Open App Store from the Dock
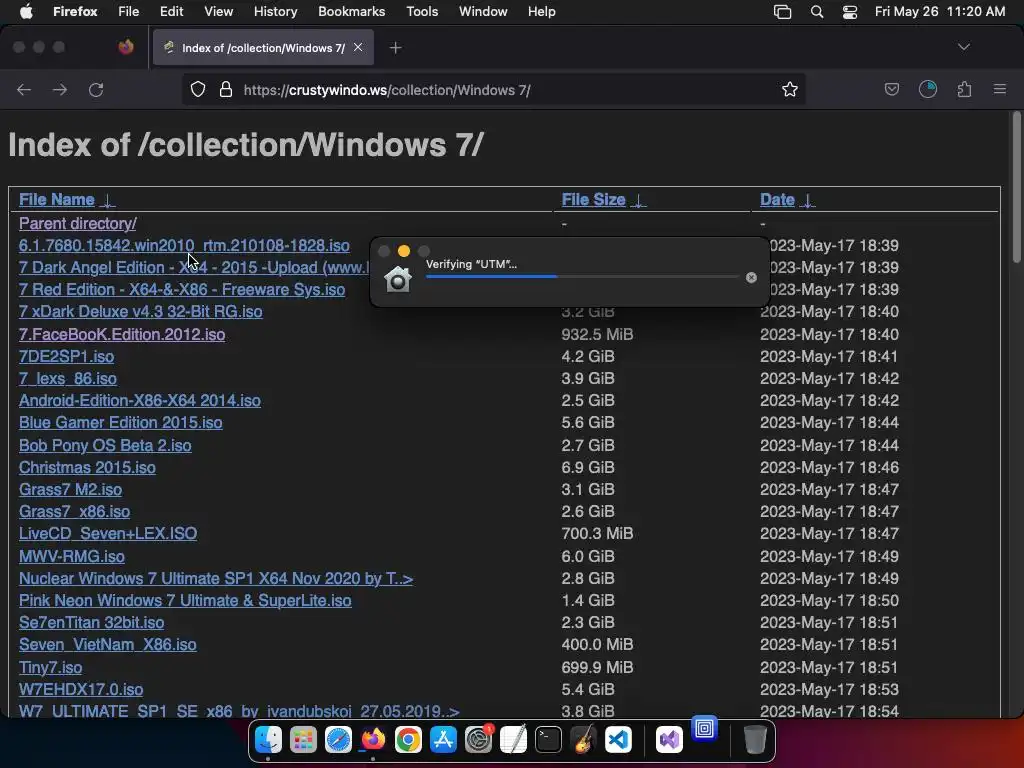Screen dimensions: 1024x768 coord(443,740)
